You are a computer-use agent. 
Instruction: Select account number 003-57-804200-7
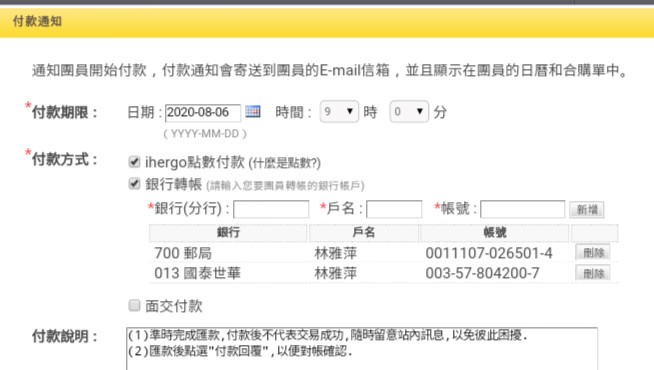(x=482, y=273)
